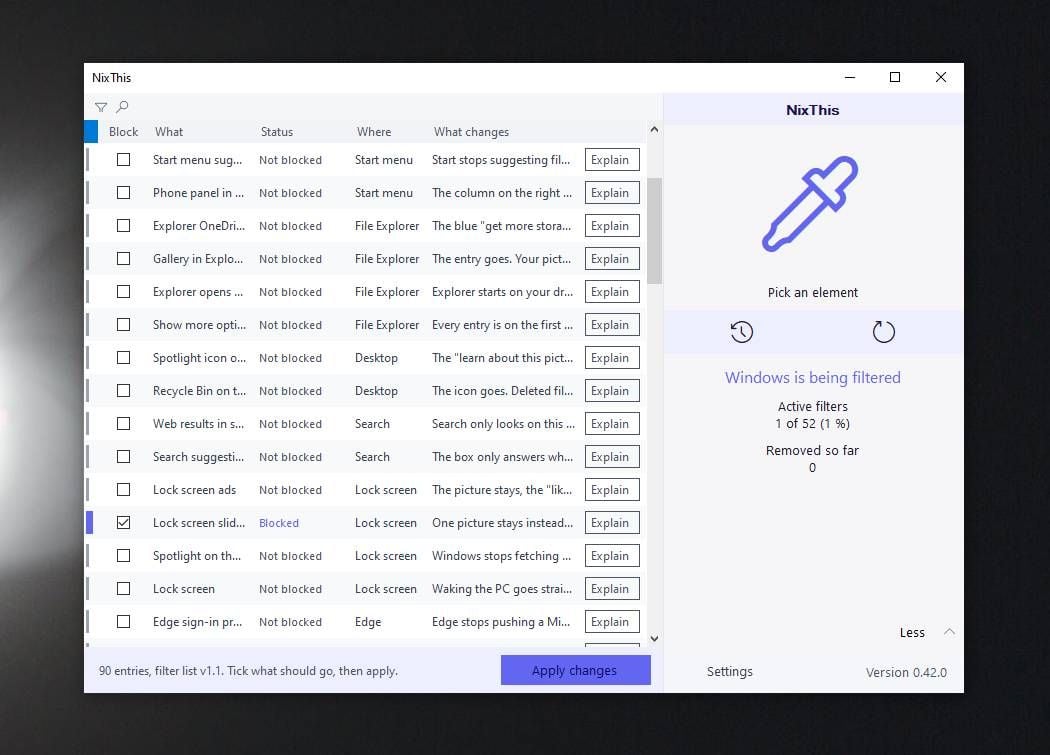Screen dimensions: 1050x755
Task: Tick the Gallery in Explorer checkbox
Action: pos(123,259)
